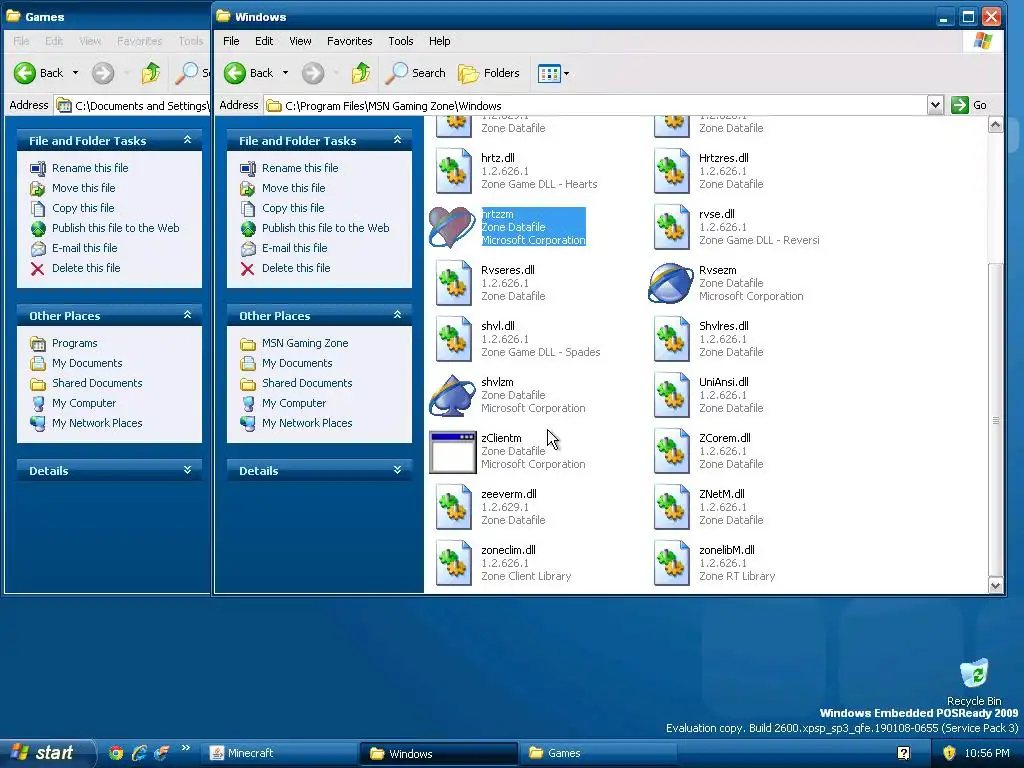This screenshot has width=1024, height=768.
Task: Select the hrtzzm Hearts icon
Action: [452, 227]
